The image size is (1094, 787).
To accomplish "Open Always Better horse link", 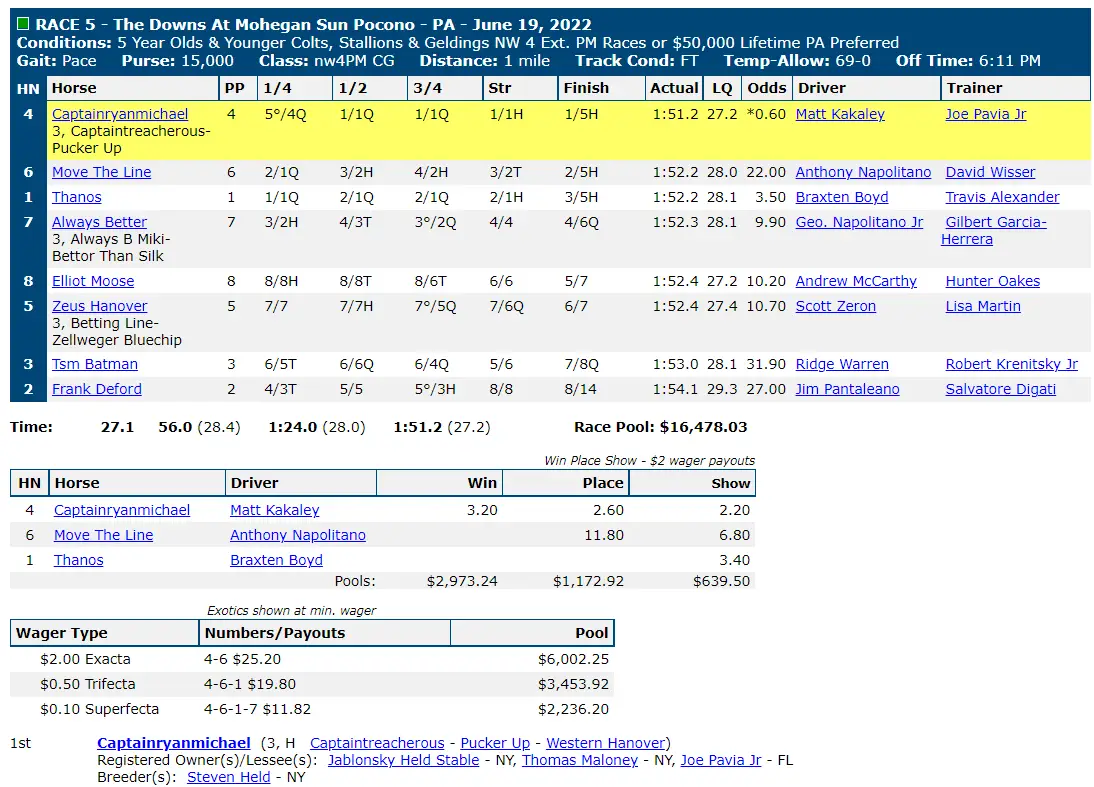I will pos(99,222).
